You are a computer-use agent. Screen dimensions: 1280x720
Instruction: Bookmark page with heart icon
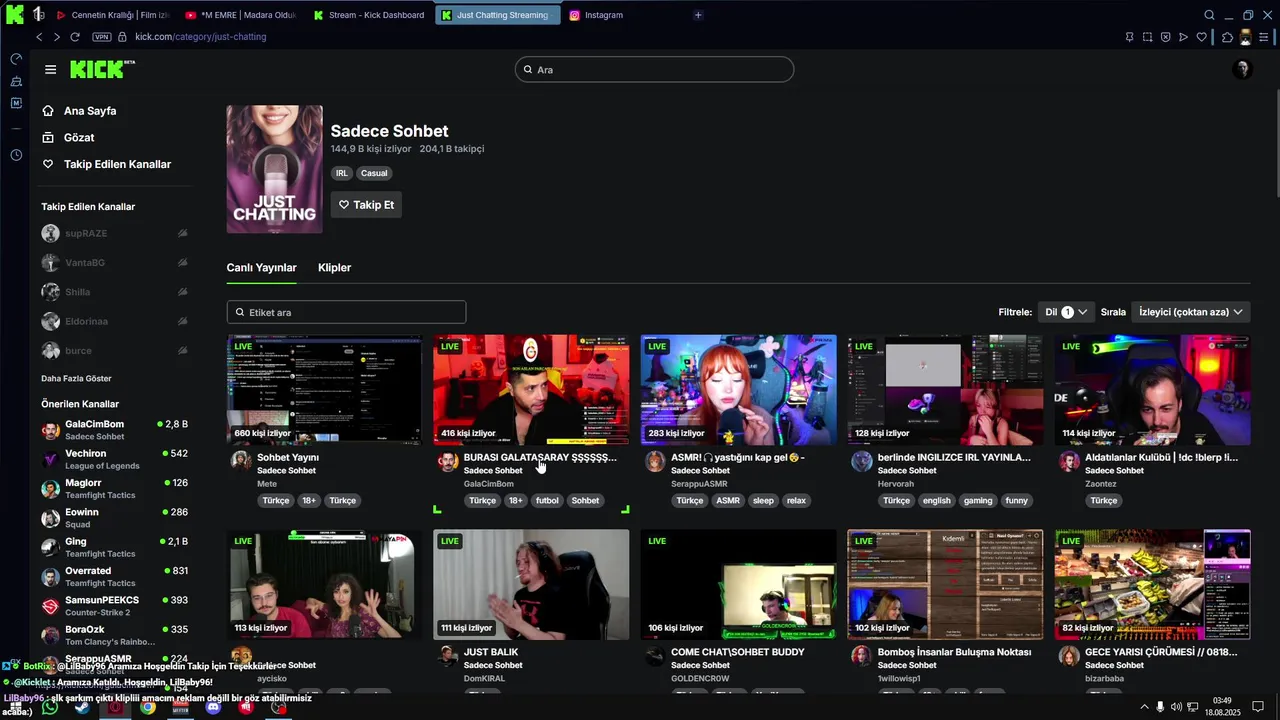1201,37
